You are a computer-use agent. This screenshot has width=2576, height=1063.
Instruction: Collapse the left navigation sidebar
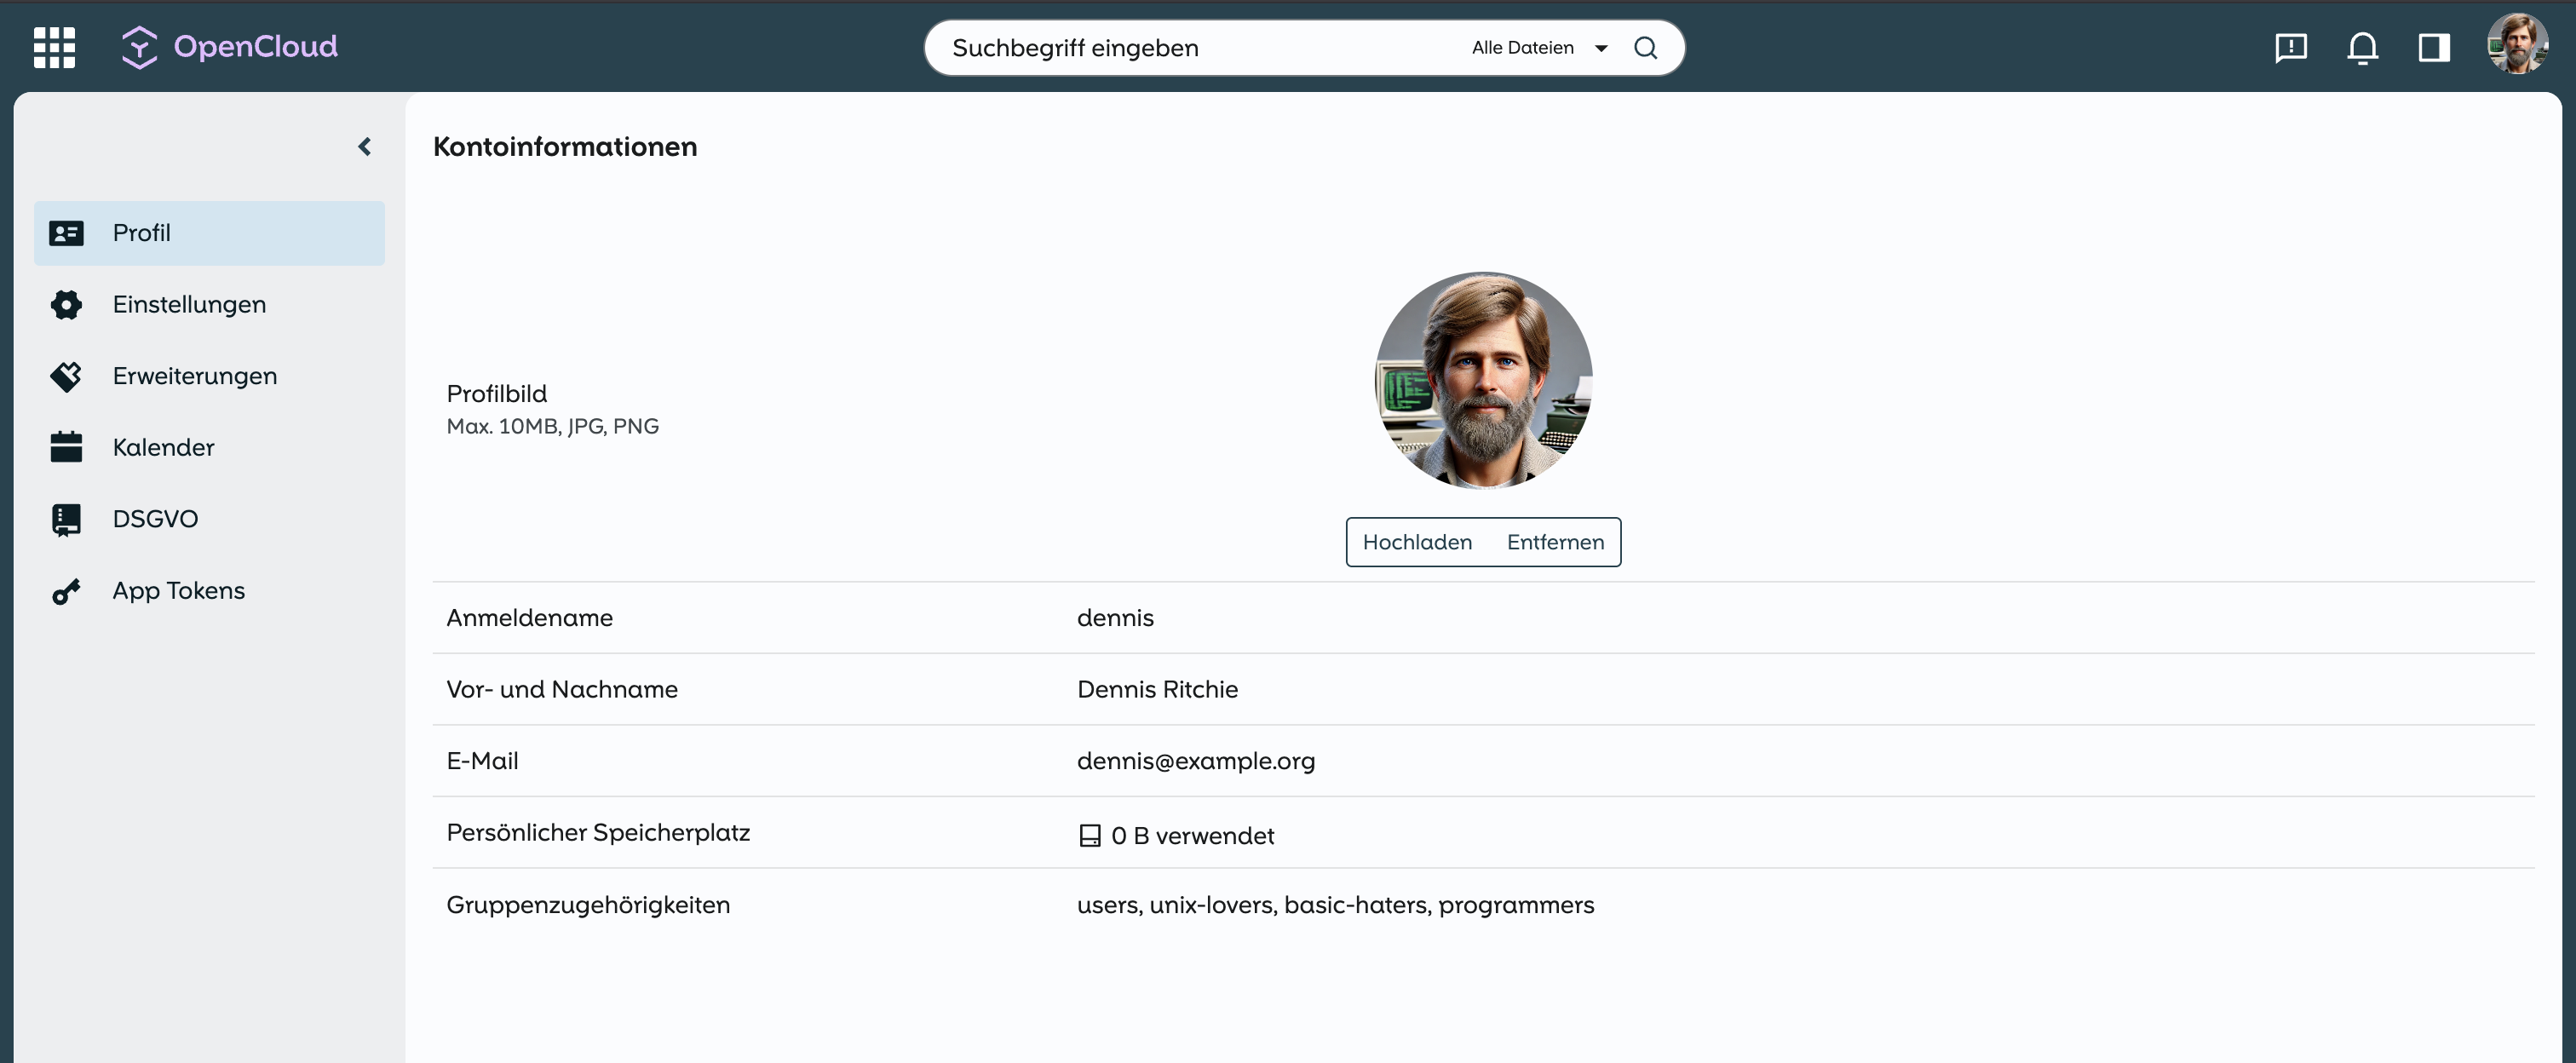365,147
